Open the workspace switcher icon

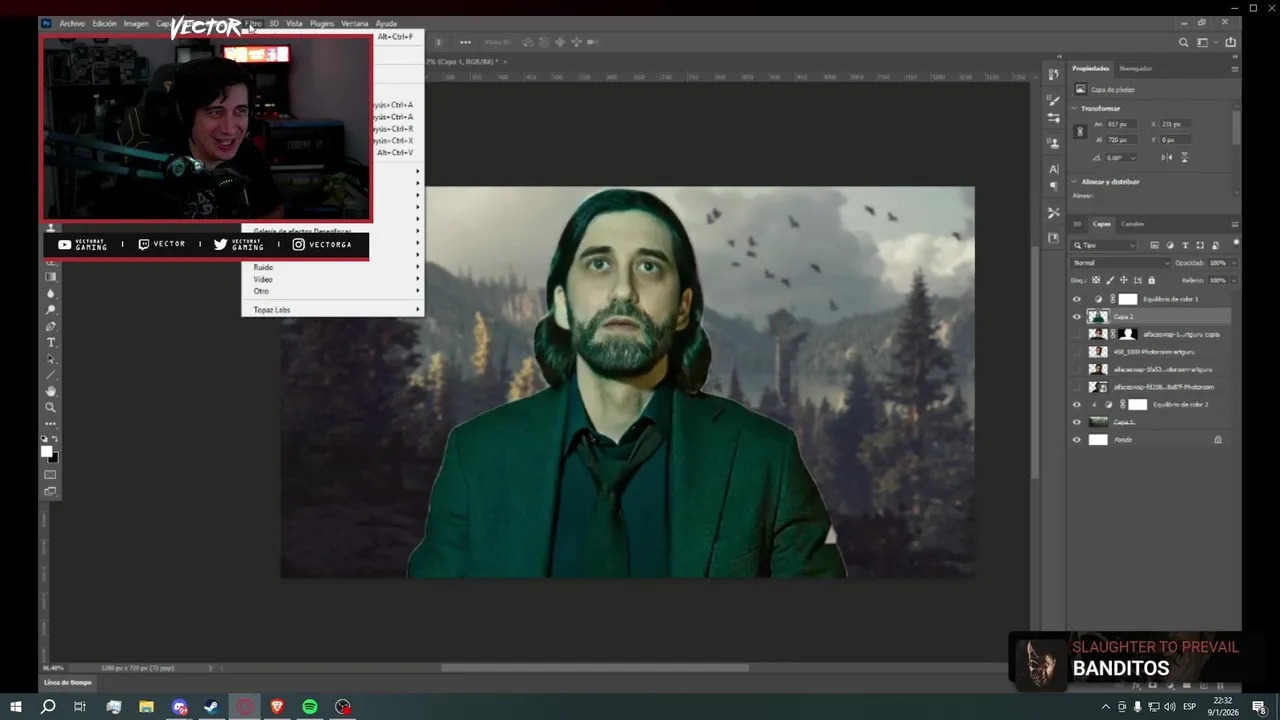click(1202, 42)
